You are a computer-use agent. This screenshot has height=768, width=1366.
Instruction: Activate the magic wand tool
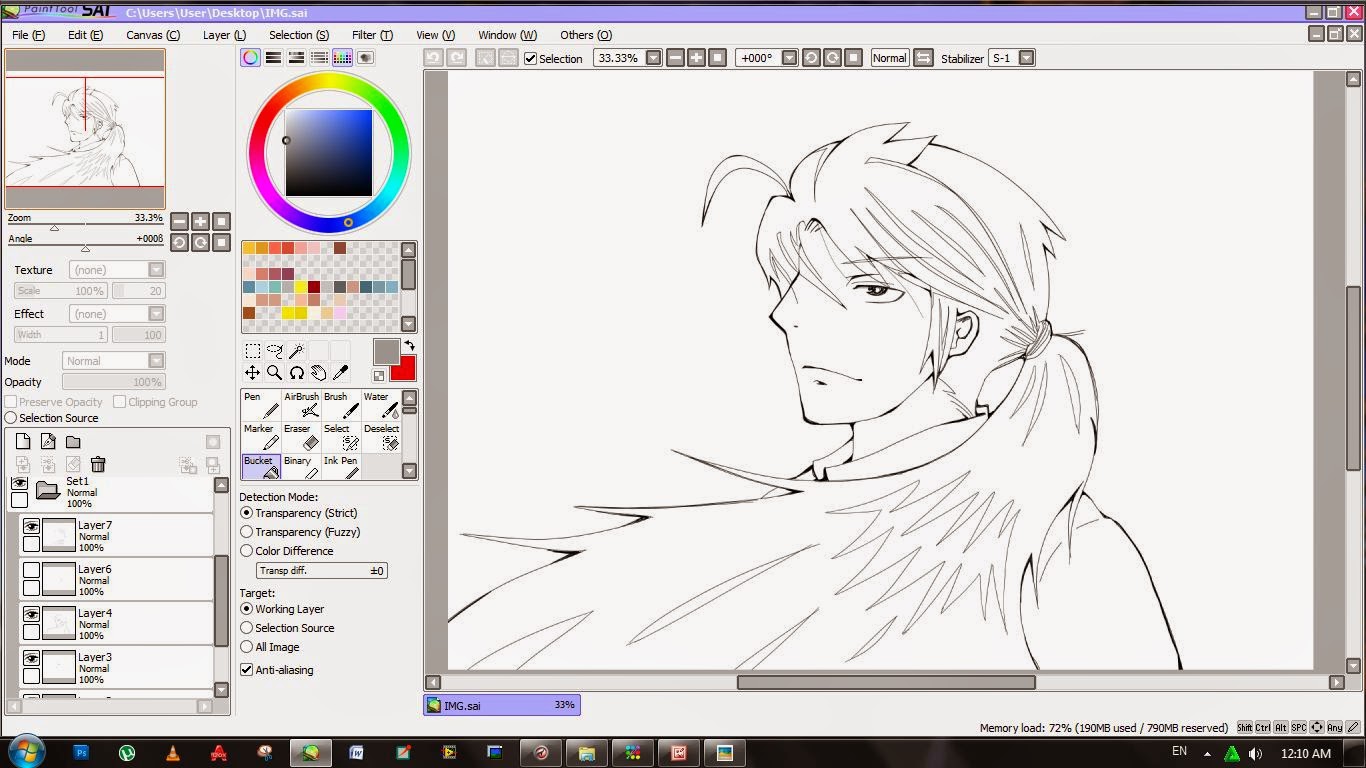tap(297, 351)
